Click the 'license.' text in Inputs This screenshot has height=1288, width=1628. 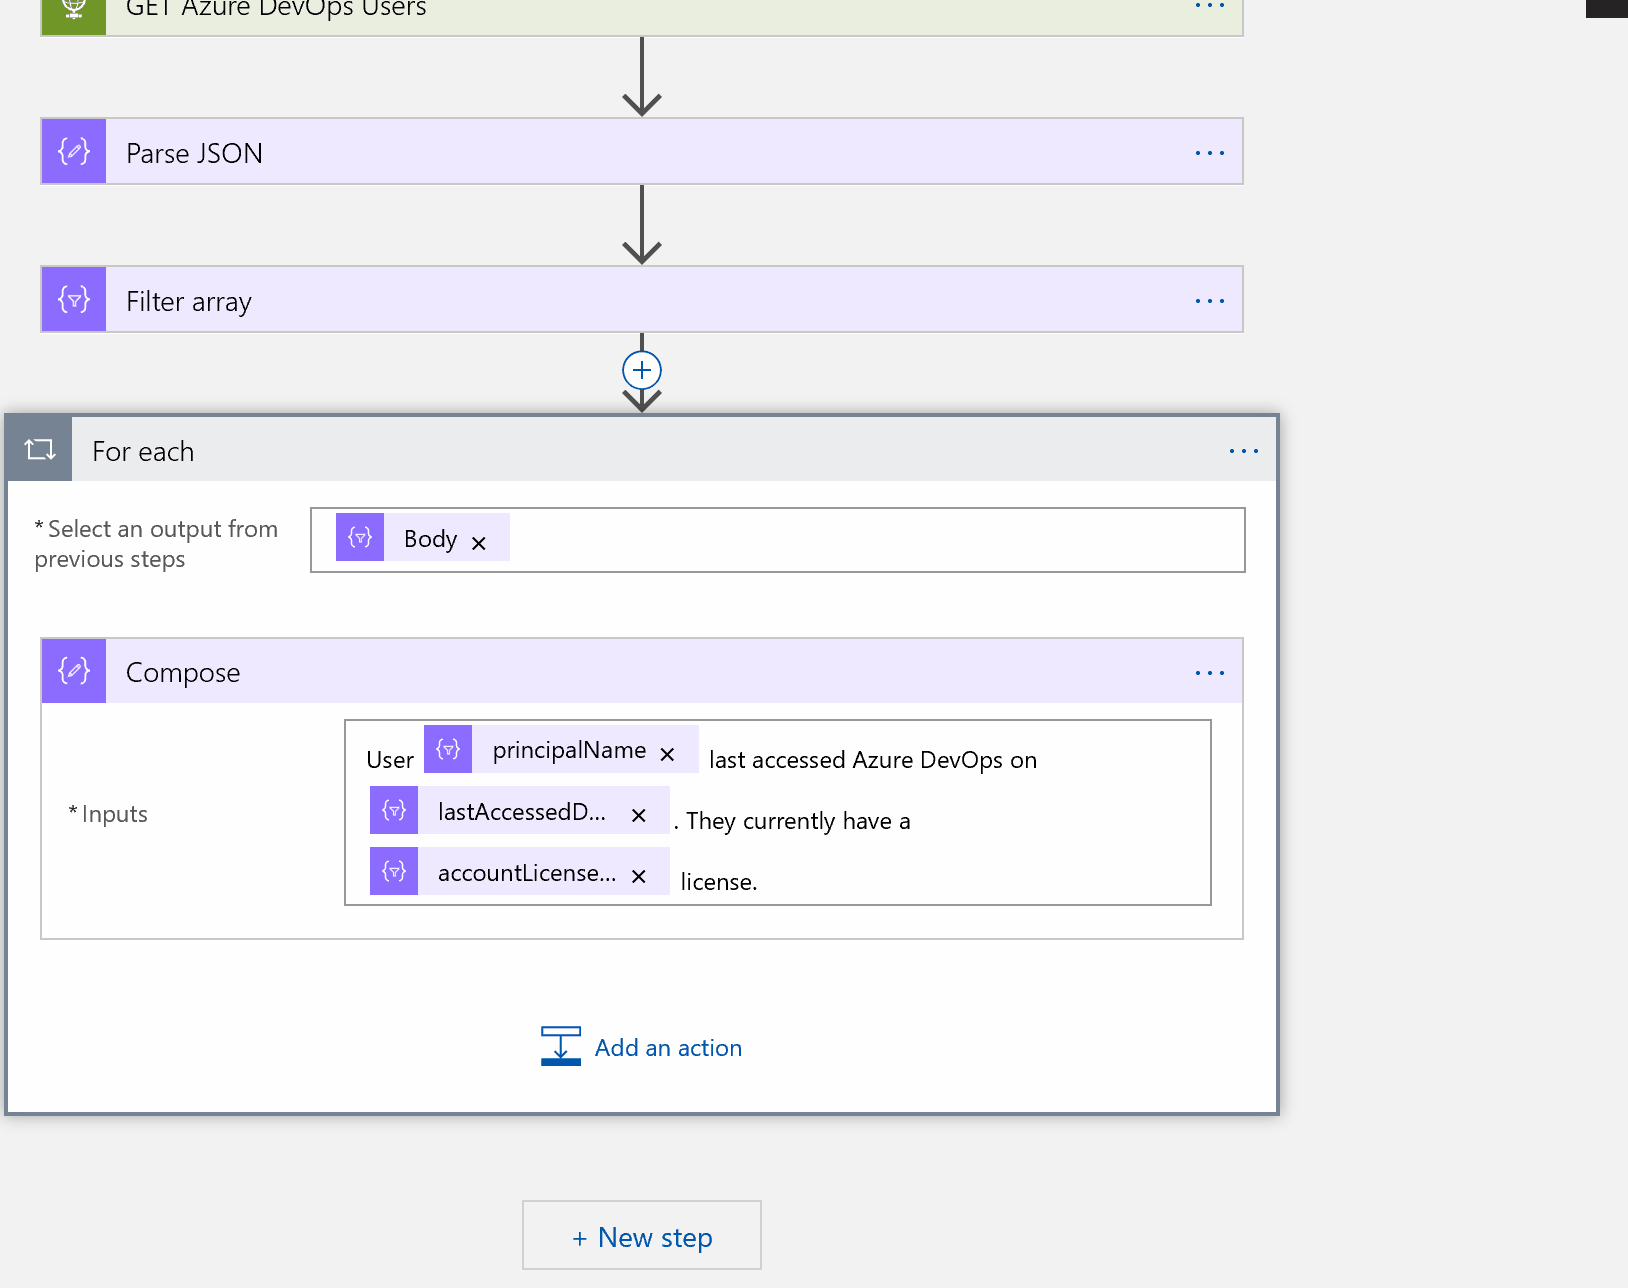pos(719,882)
